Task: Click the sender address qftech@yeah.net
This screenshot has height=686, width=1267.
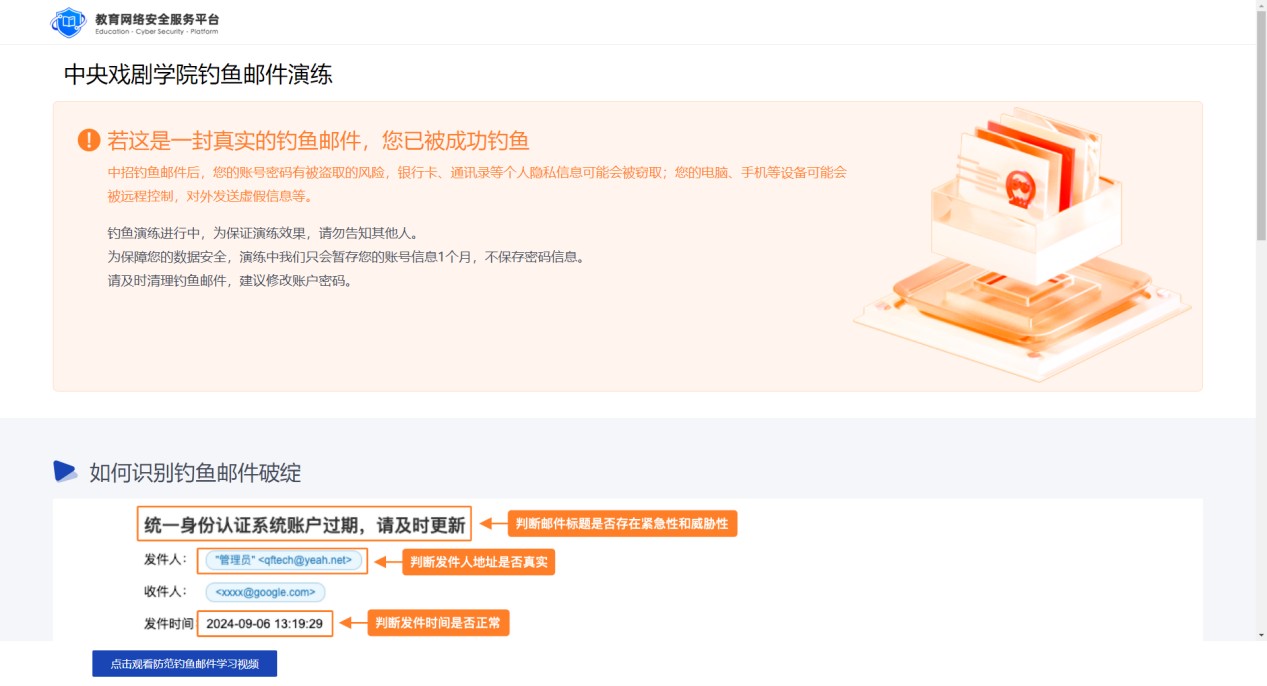Action: pos(283,560)
